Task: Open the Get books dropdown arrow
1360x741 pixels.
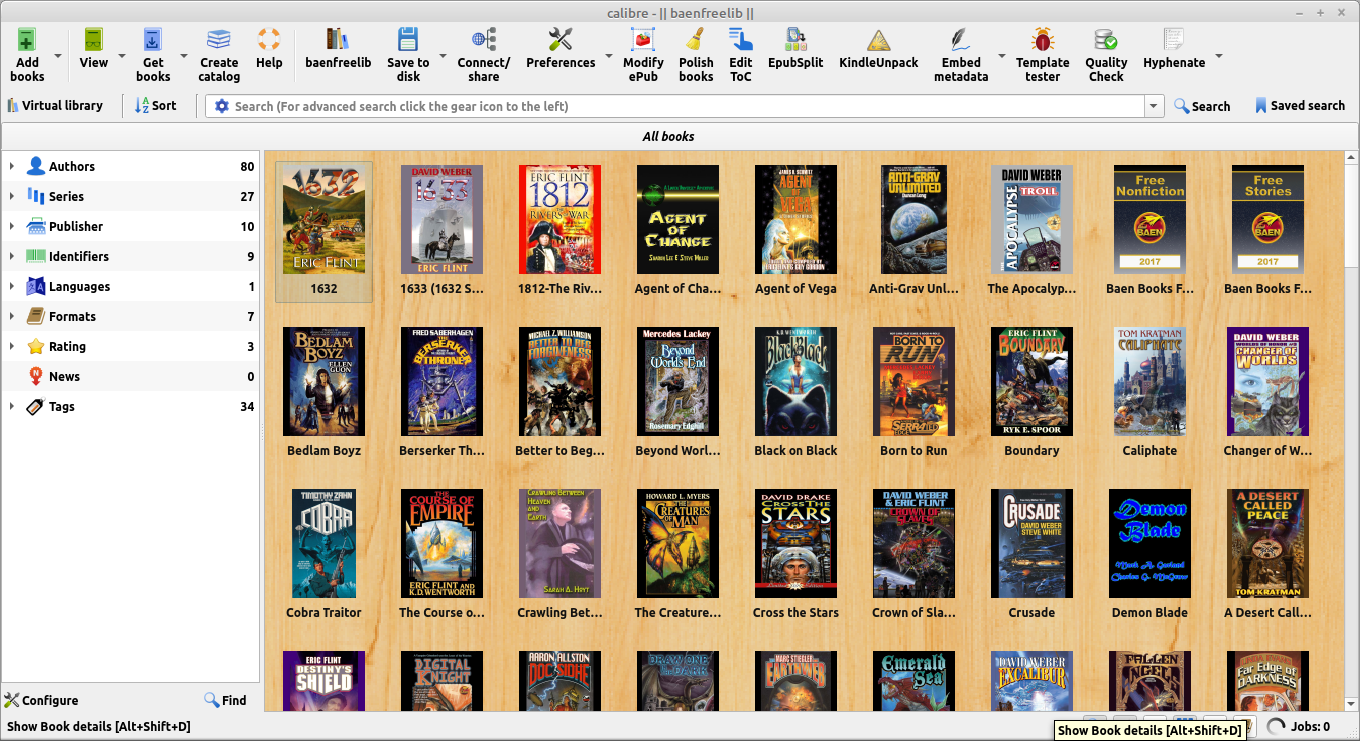Action: click(184, 56)
